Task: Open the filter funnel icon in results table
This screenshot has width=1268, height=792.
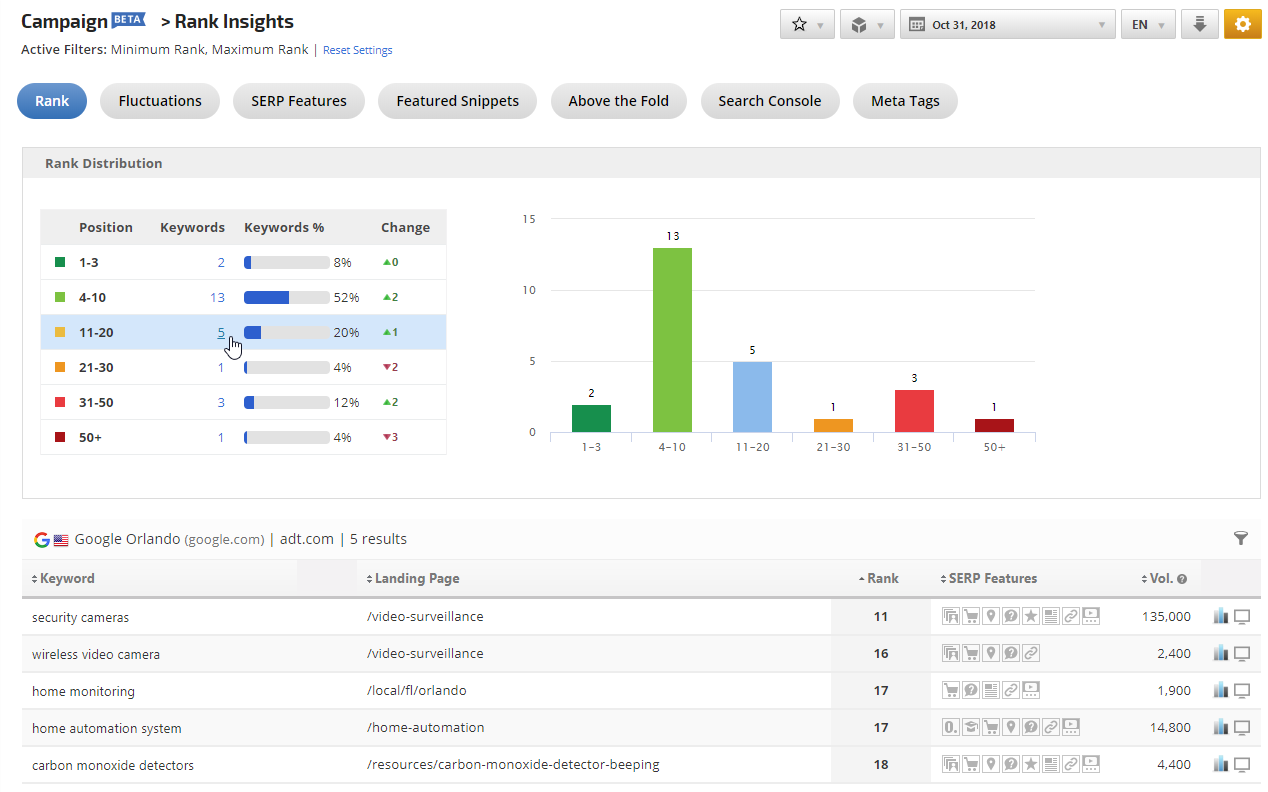Action: pyautogui.click(x=1240, y=539)
